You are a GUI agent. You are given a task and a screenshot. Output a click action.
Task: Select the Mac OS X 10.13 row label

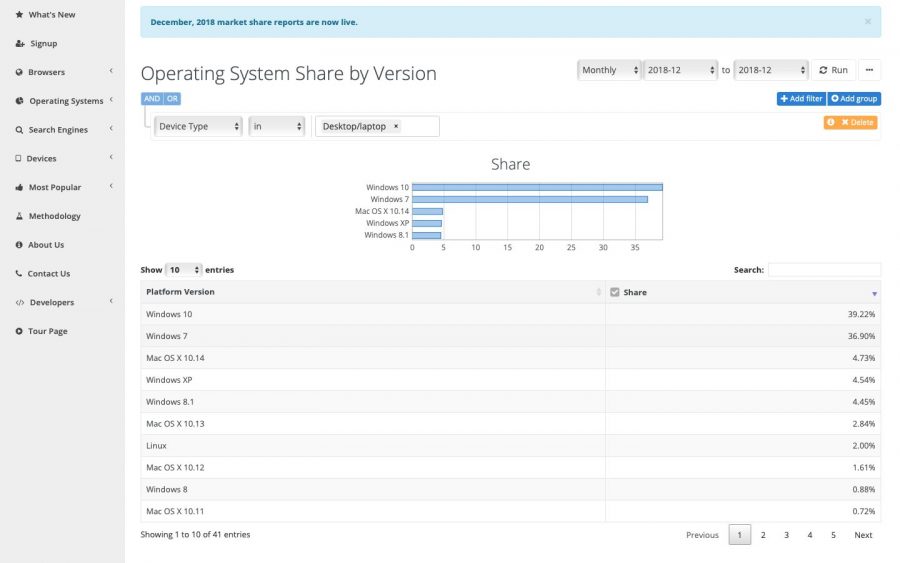175,424
